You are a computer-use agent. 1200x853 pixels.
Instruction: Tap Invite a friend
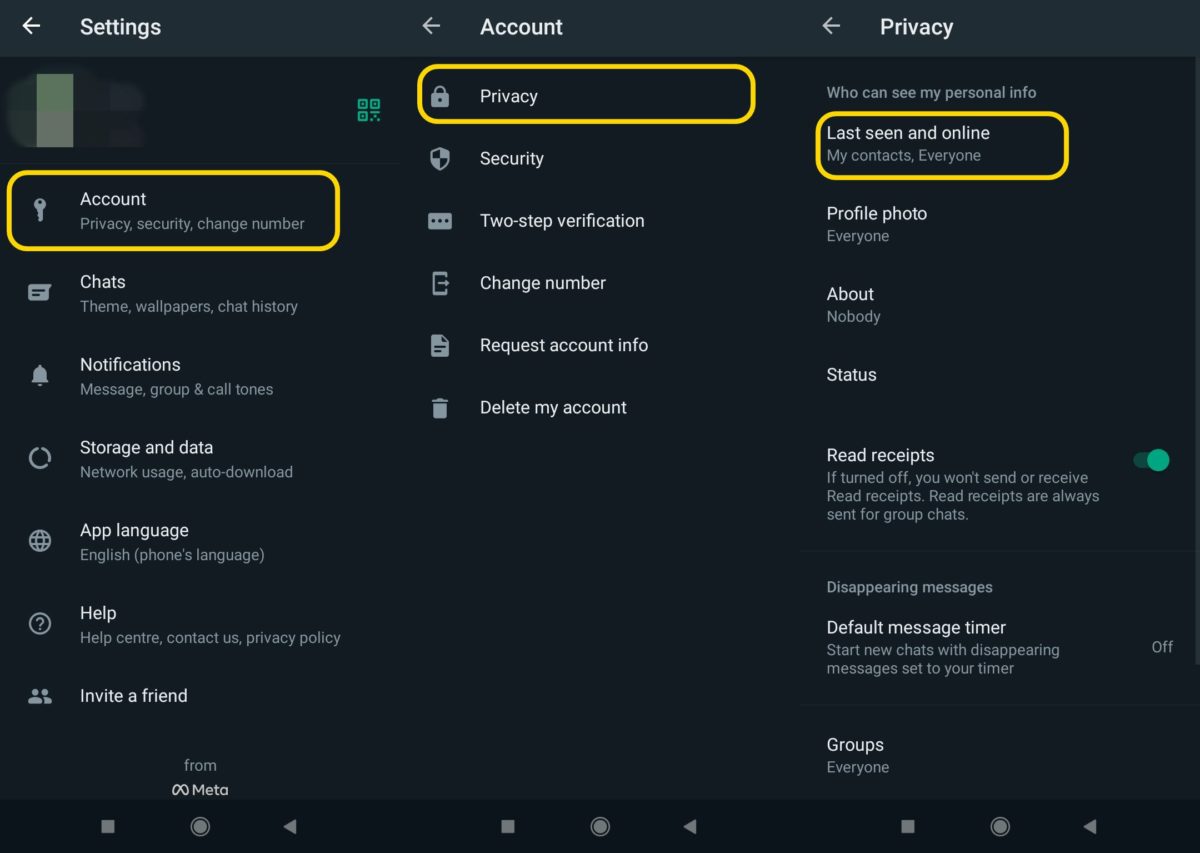[x=133, y=696]
